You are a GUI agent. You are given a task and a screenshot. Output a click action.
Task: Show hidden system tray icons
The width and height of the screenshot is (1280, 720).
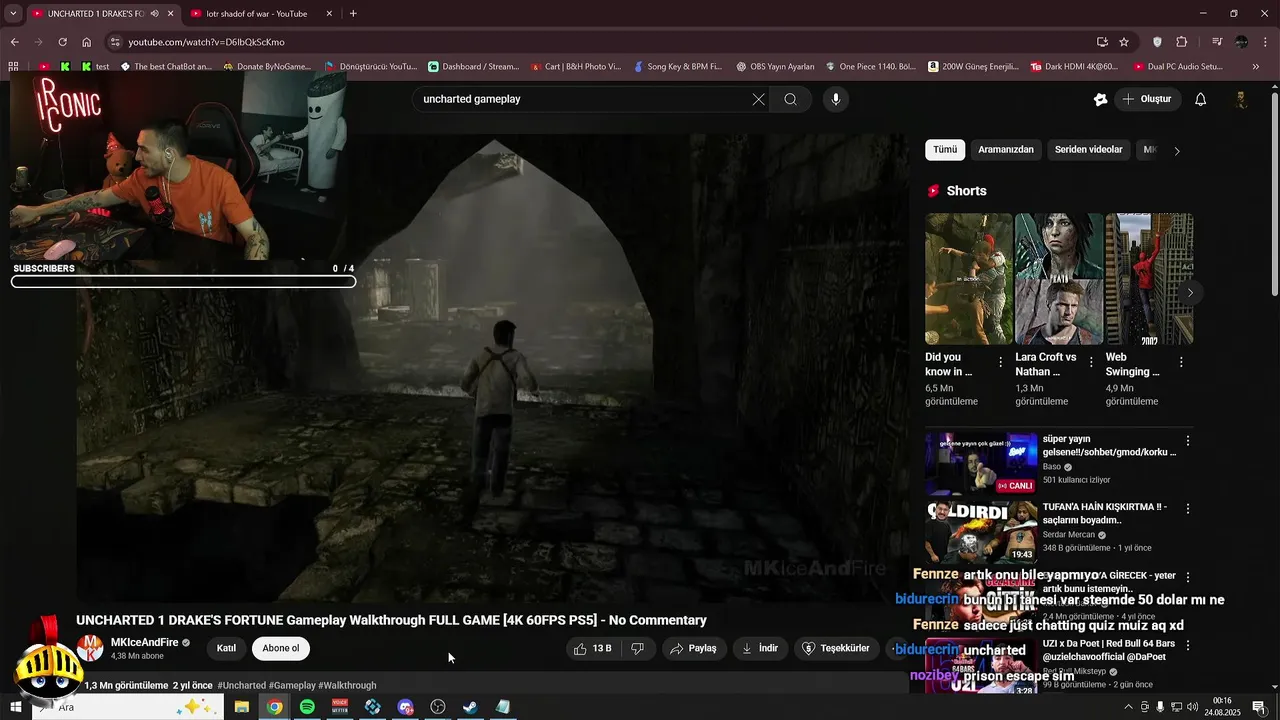click(x=1129, y=707)
